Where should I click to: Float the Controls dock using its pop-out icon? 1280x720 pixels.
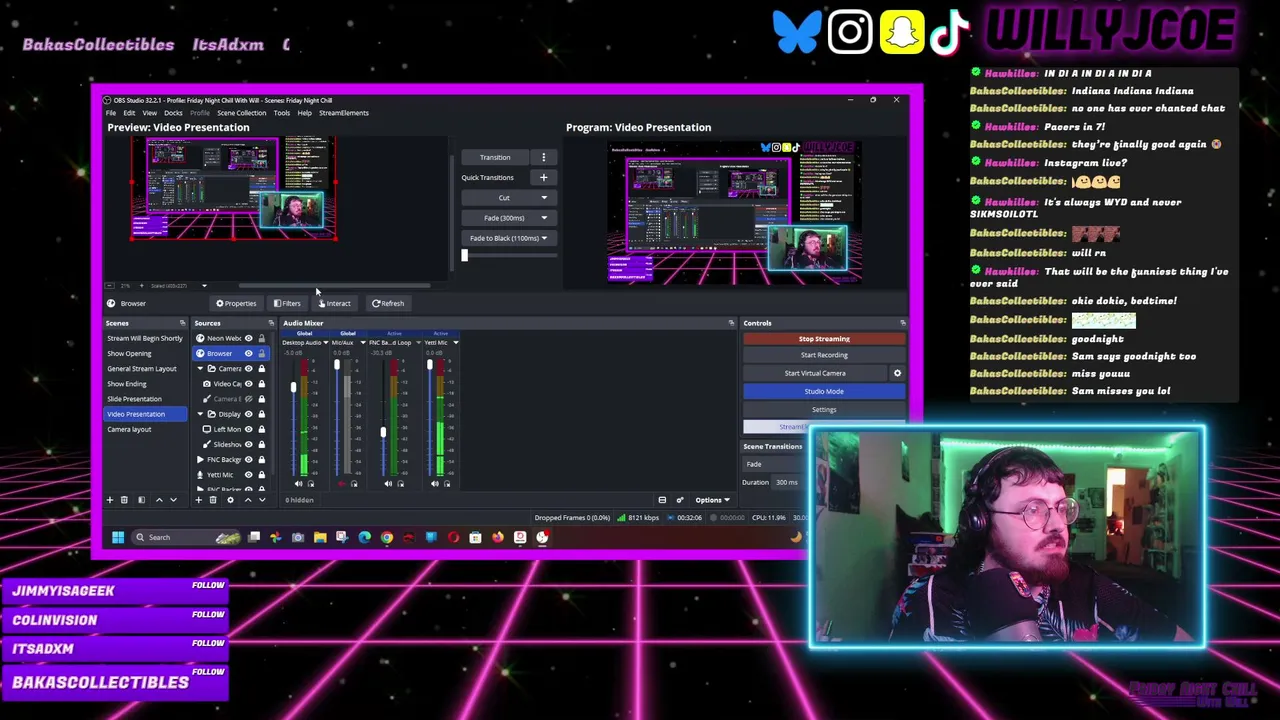pyautogui.click(x=903, y=323)
